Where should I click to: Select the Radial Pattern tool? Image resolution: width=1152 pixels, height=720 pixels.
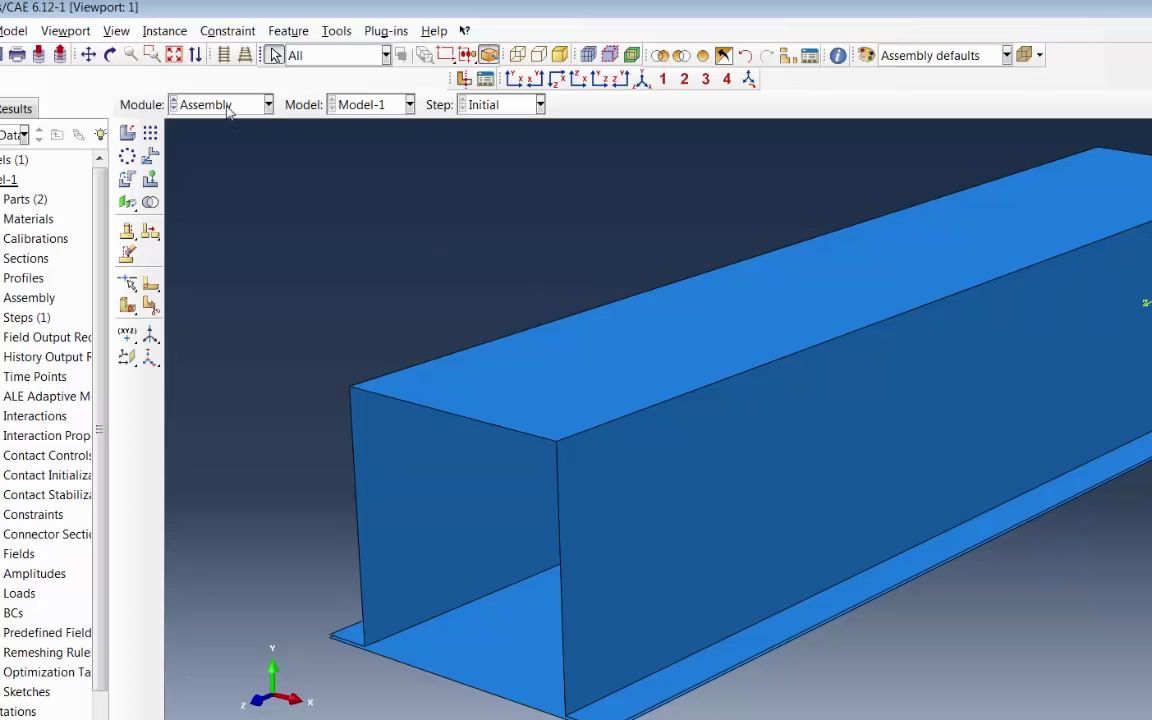tap(127, 155)
